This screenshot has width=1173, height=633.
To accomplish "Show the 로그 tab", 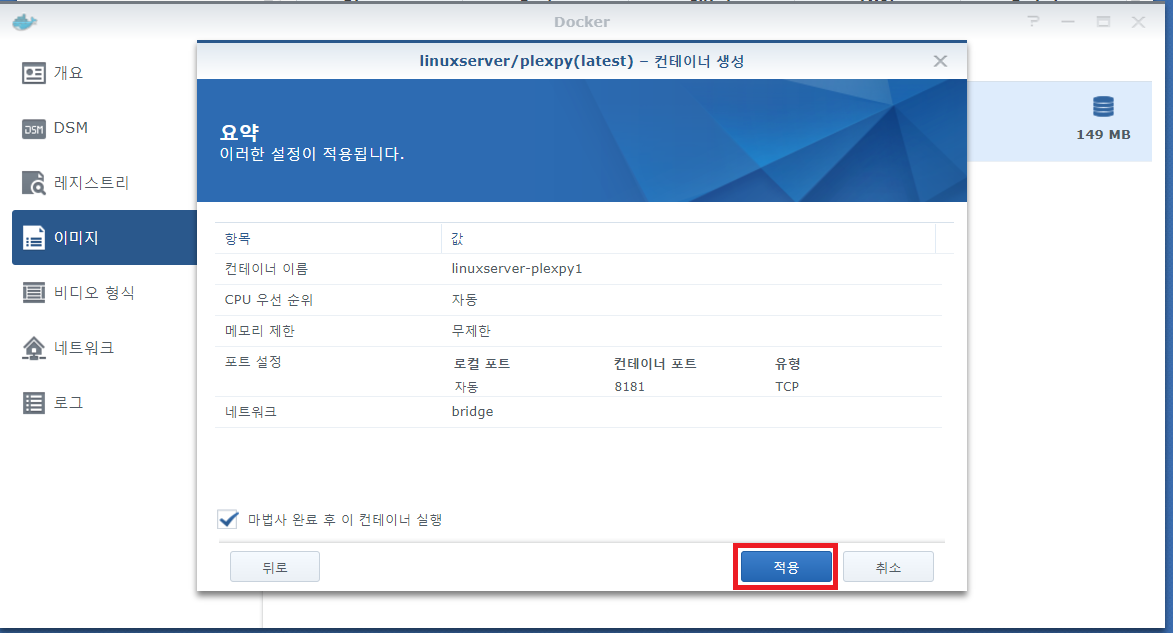I will (105, 403).
